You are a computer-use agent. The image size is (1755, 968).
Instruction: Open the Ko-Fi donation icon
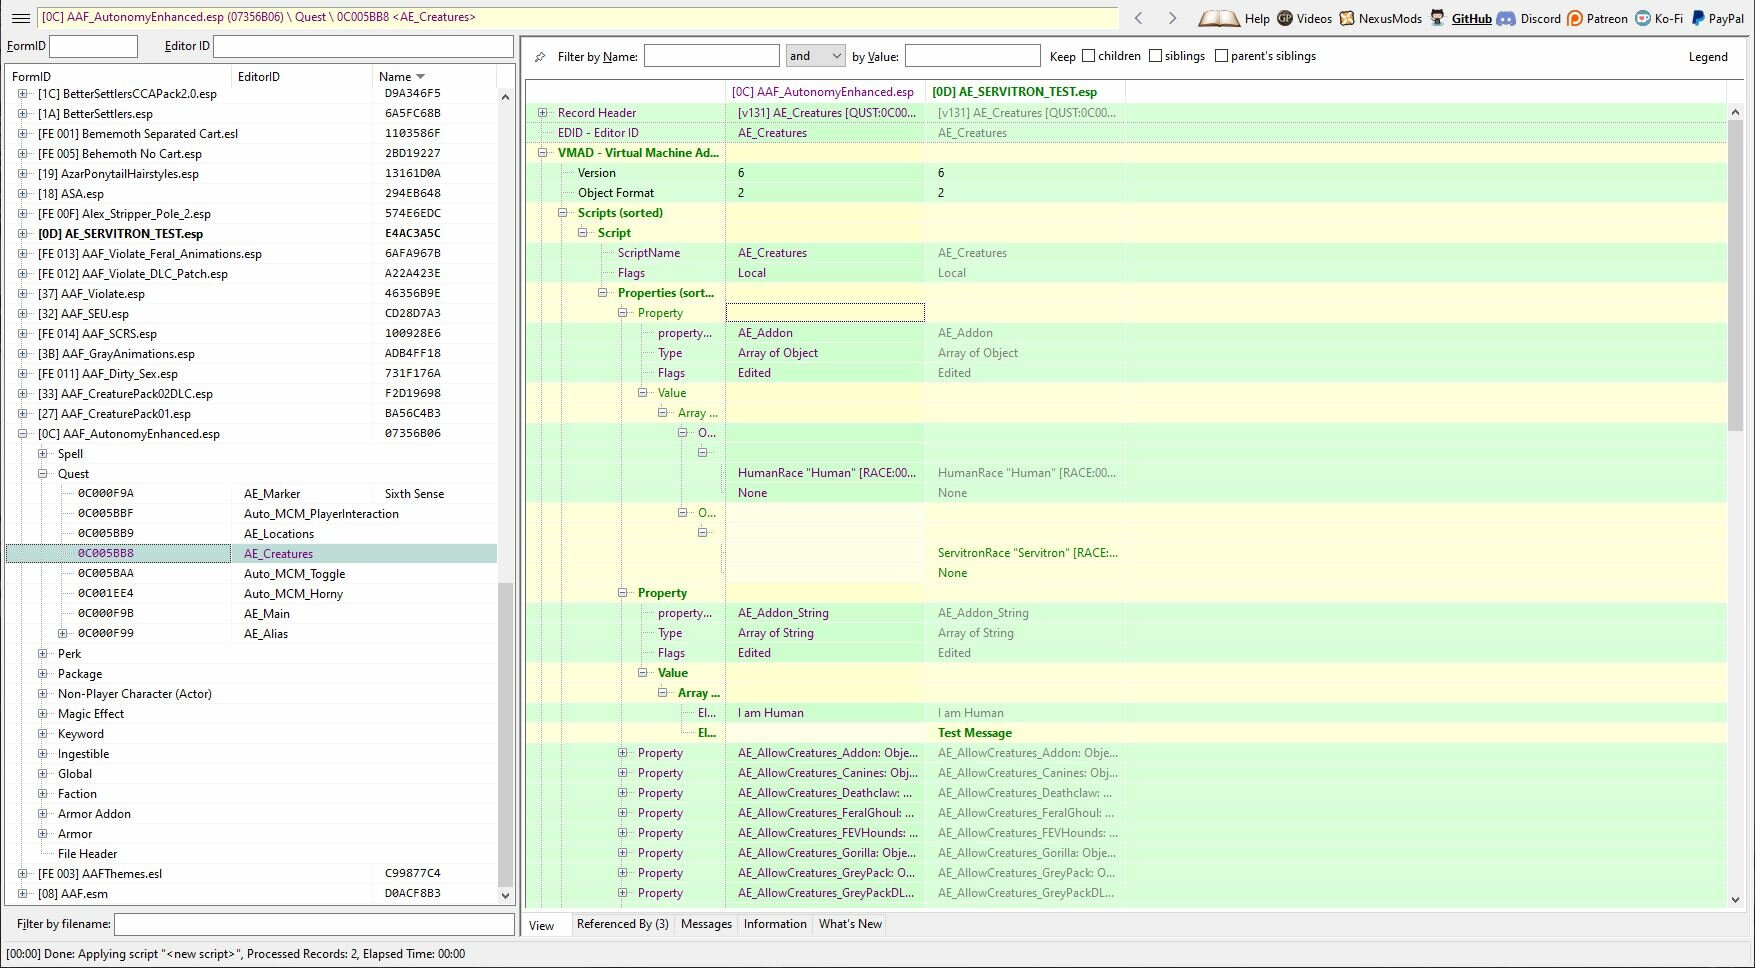click(x=1643, y=17)
